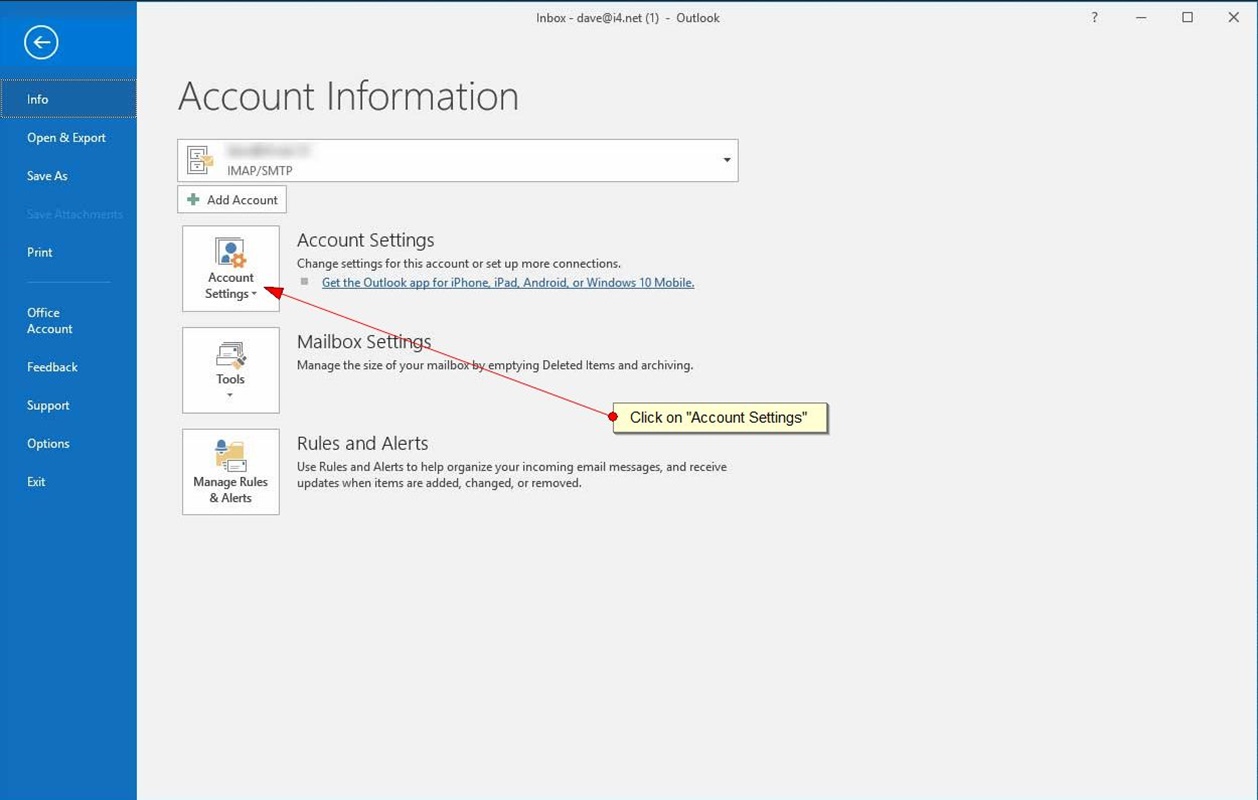Click the help question mark icon
This screenshot has width=1258, height=800.
point(1095,17)
